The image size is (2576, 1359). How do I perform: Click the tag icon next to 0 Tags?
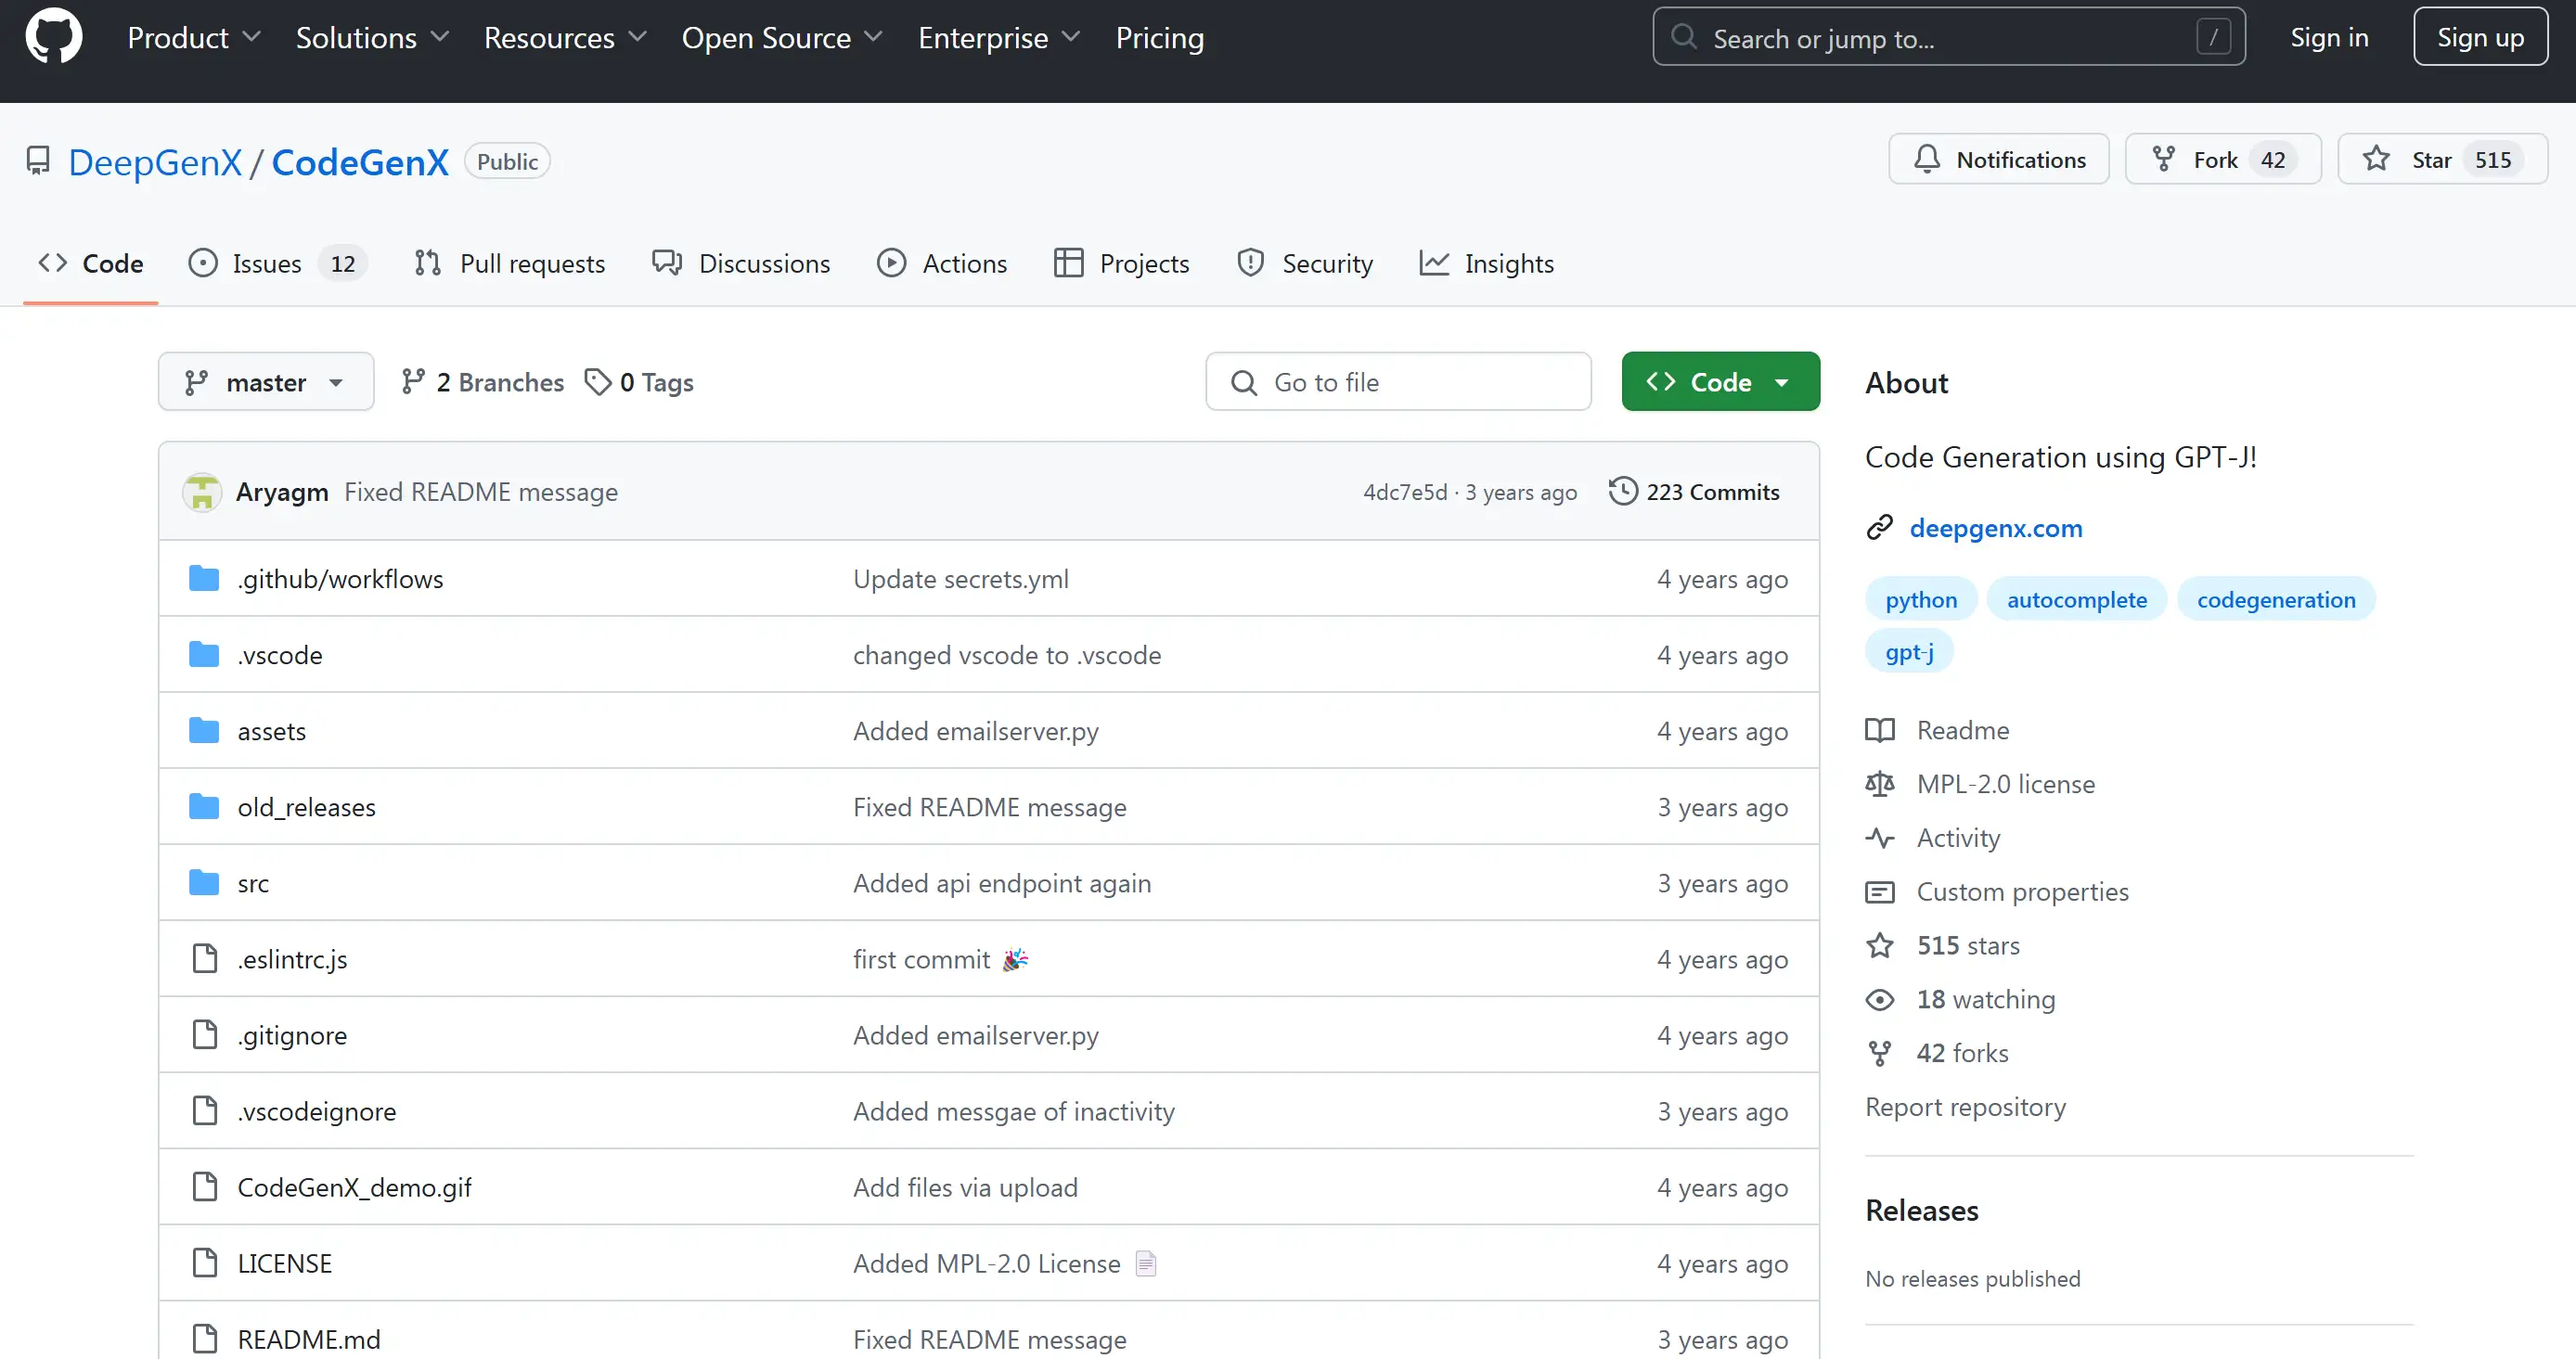tap(598, 382)
